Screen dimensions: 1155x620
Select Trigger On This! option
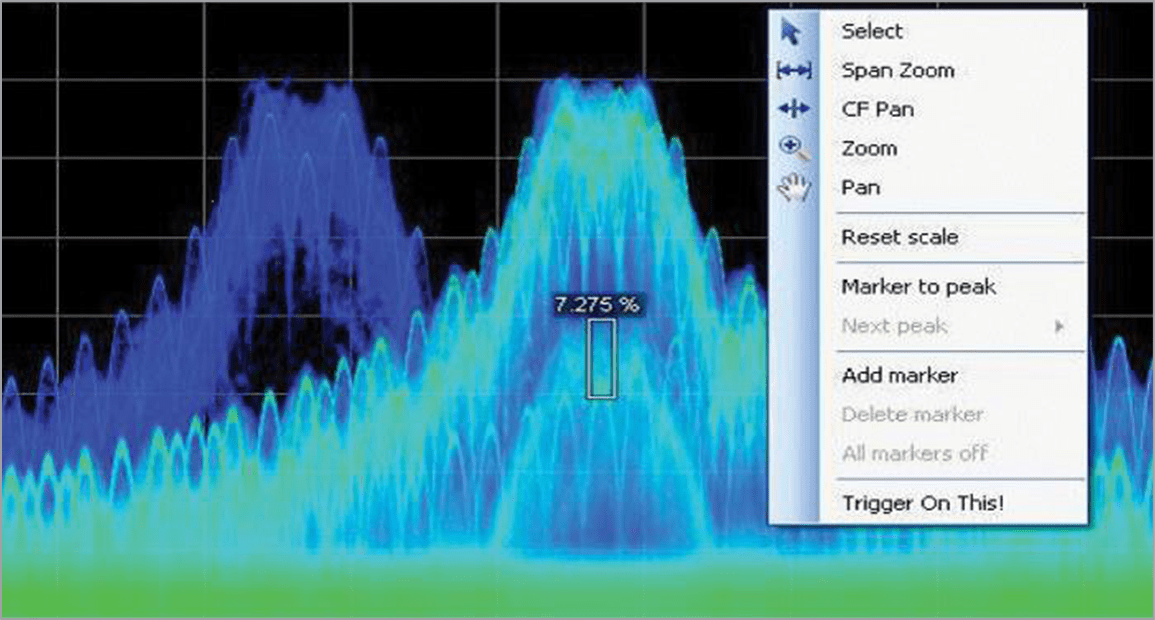pyautogui.click(x=922, y=503)
